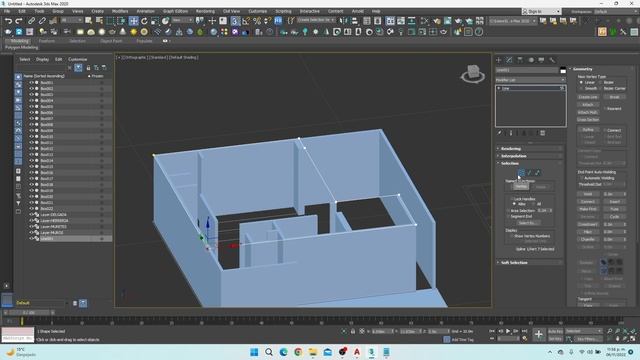Click the Fillet button
640x360 pixels.
(588, 232)
